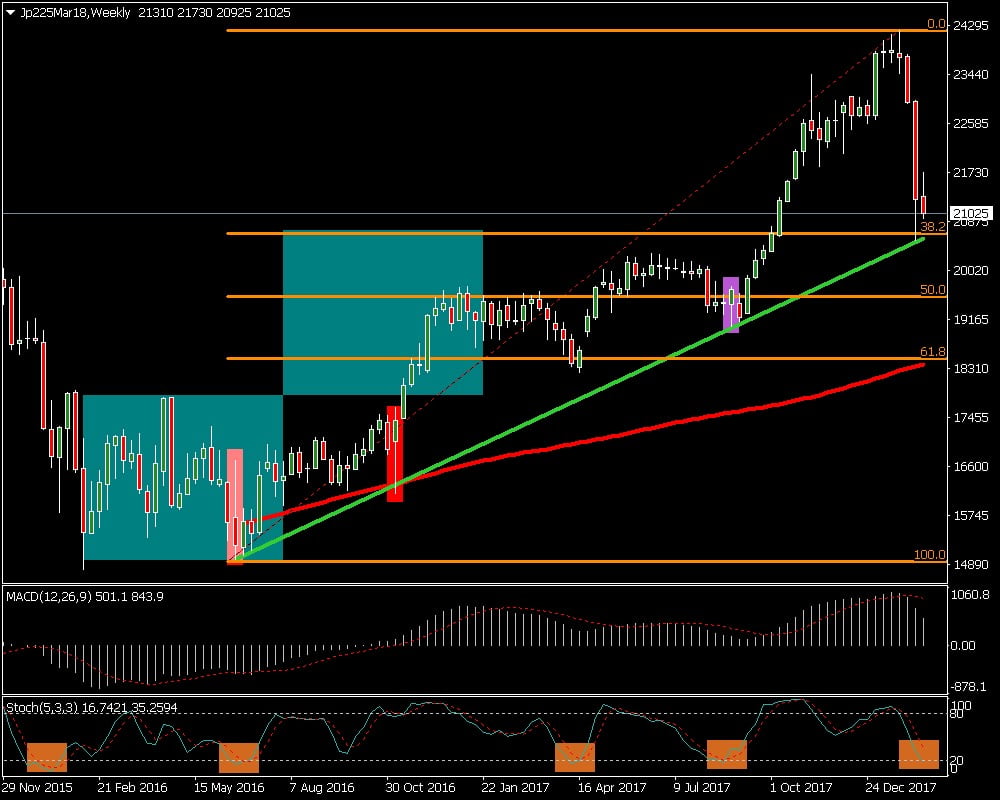
Task: Select the upper teal rectangle
Action: tap(383, 312)
